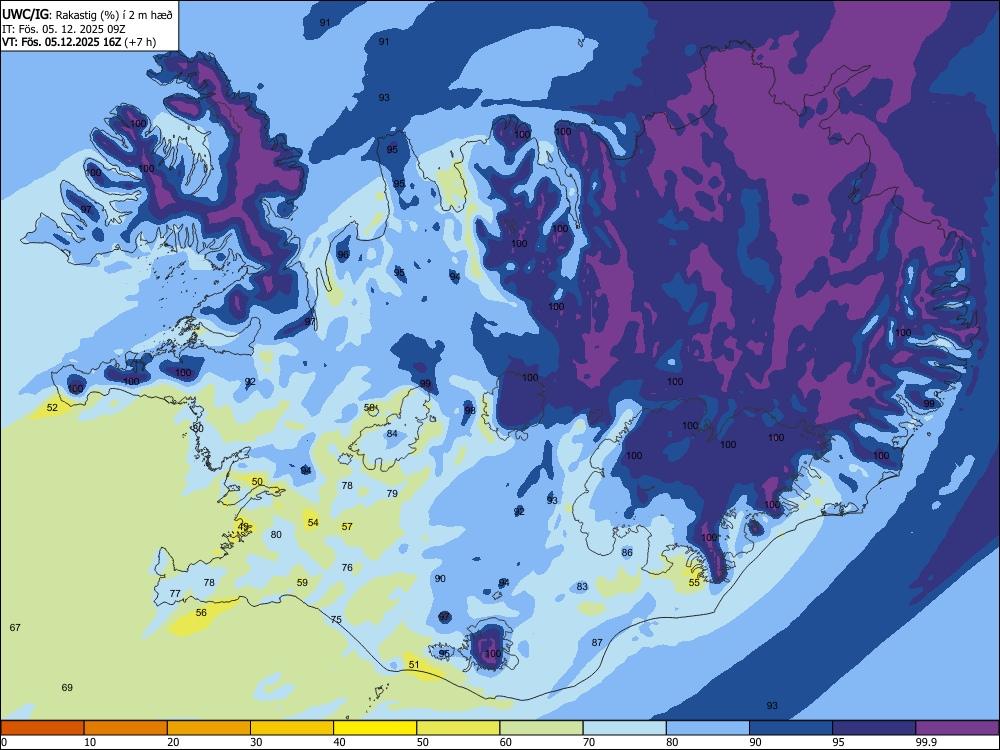Viewport: 1000px width, 750px height.
Task: Click the humidity value '59' on the map
Action: [x=302, y=582]
